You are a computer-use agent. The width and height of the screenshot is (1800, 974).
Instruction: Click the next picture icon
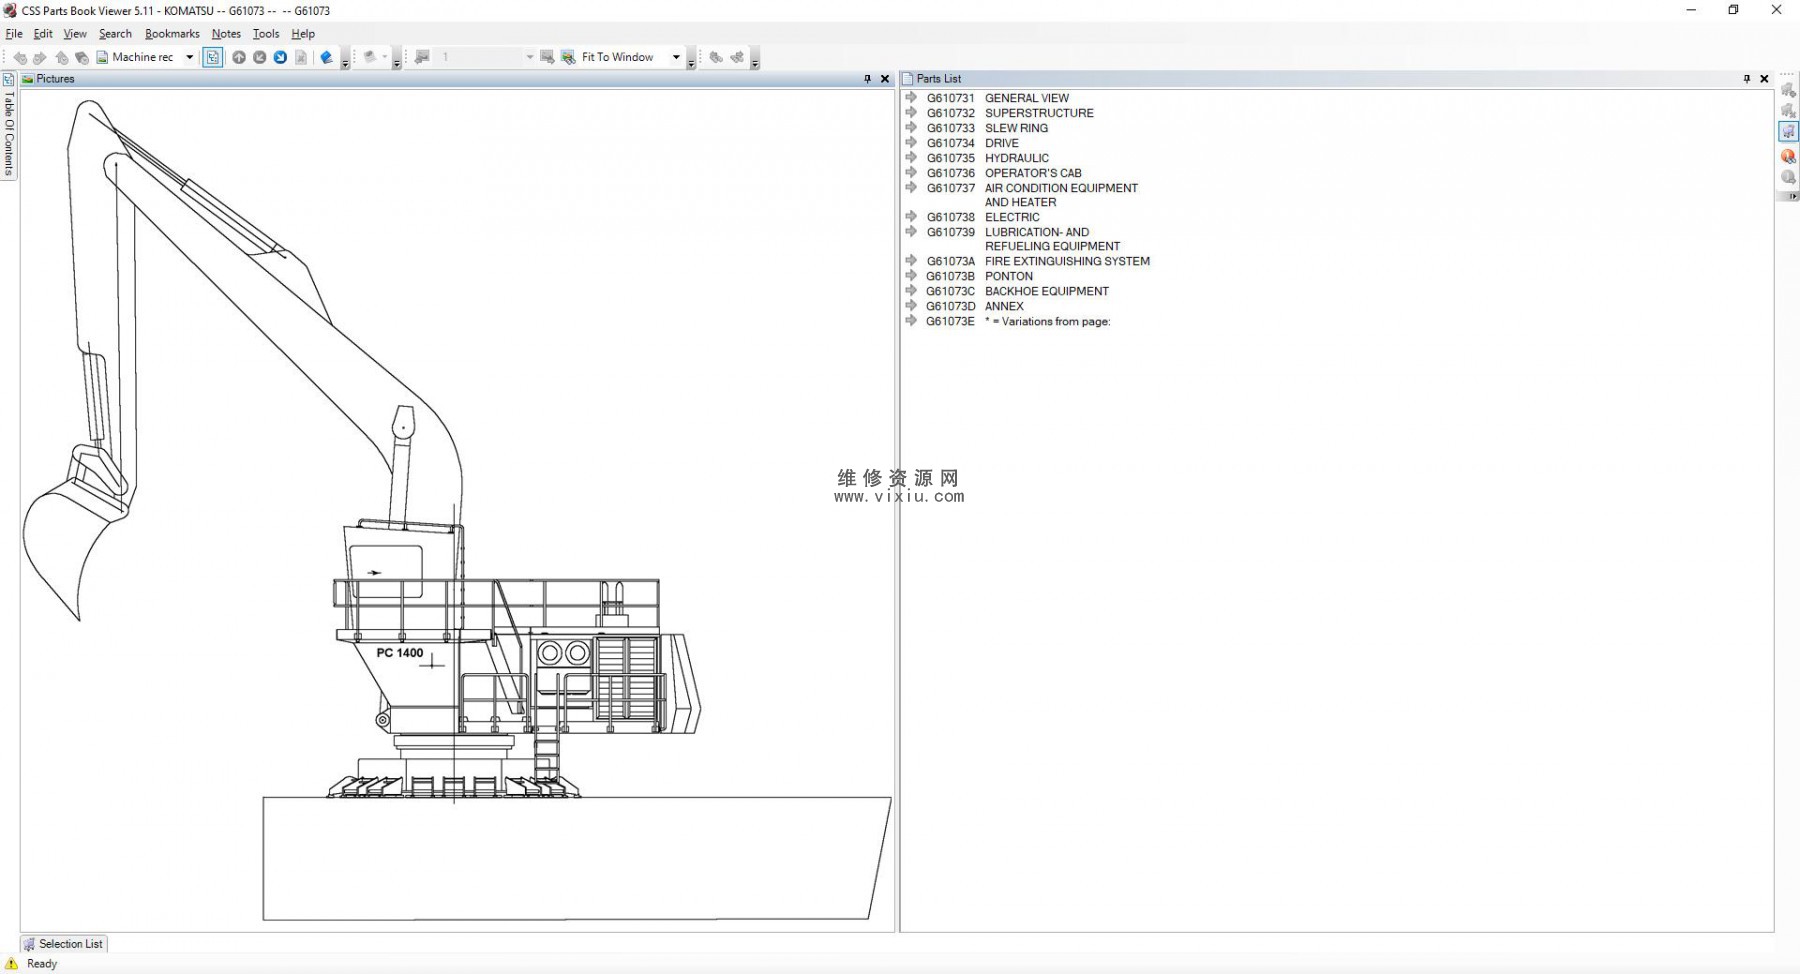click(x=547, y=57)
